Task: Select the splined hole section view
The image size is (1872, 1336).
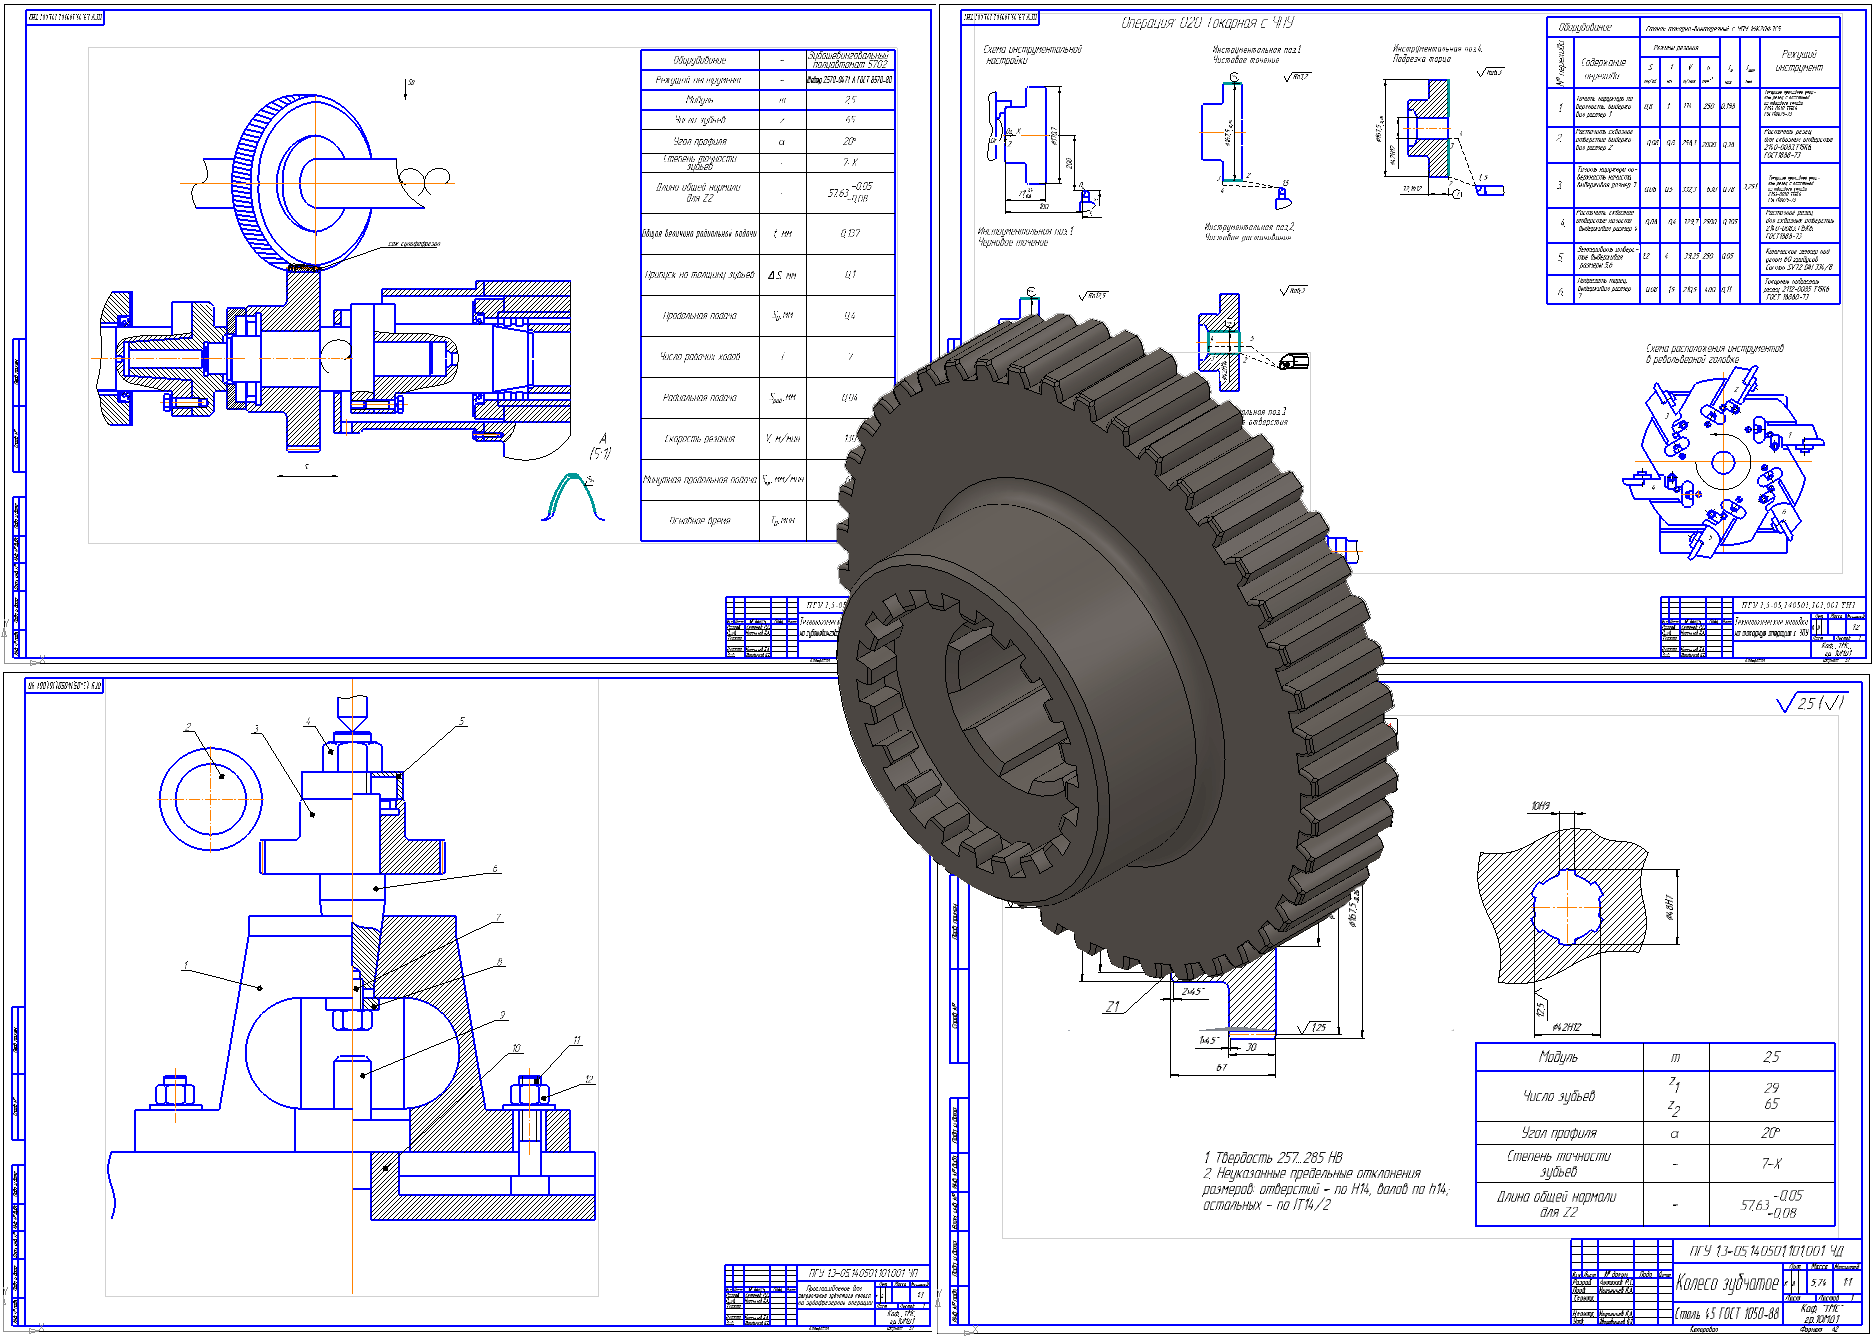Action: (1562, 905)
